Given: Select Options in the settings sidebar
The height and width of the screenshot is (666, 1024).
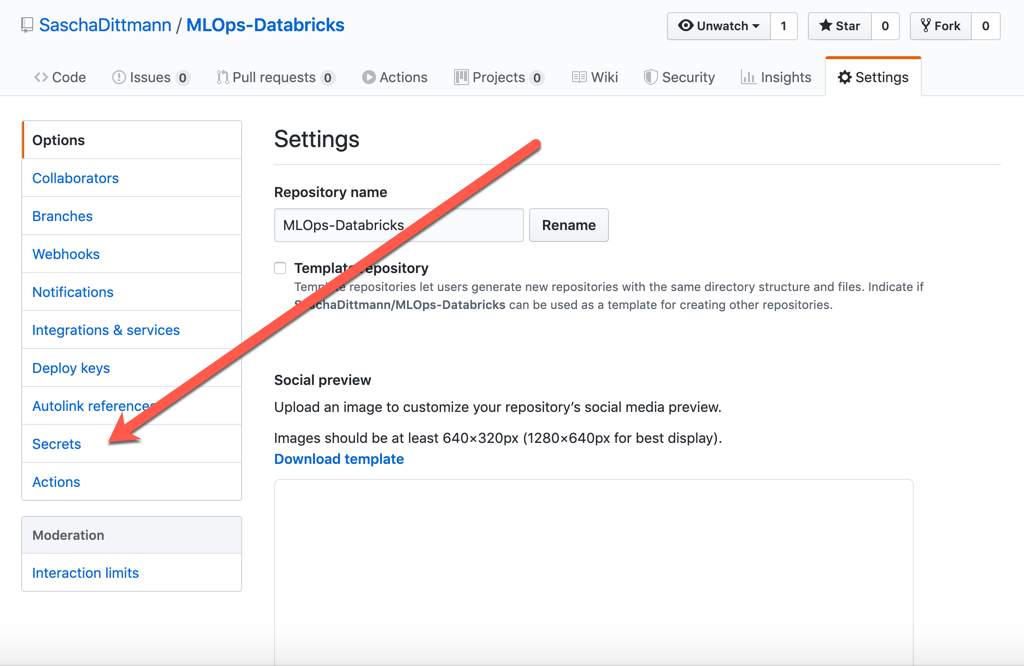Looking at the screenshot, I should [x=131, y=140].
